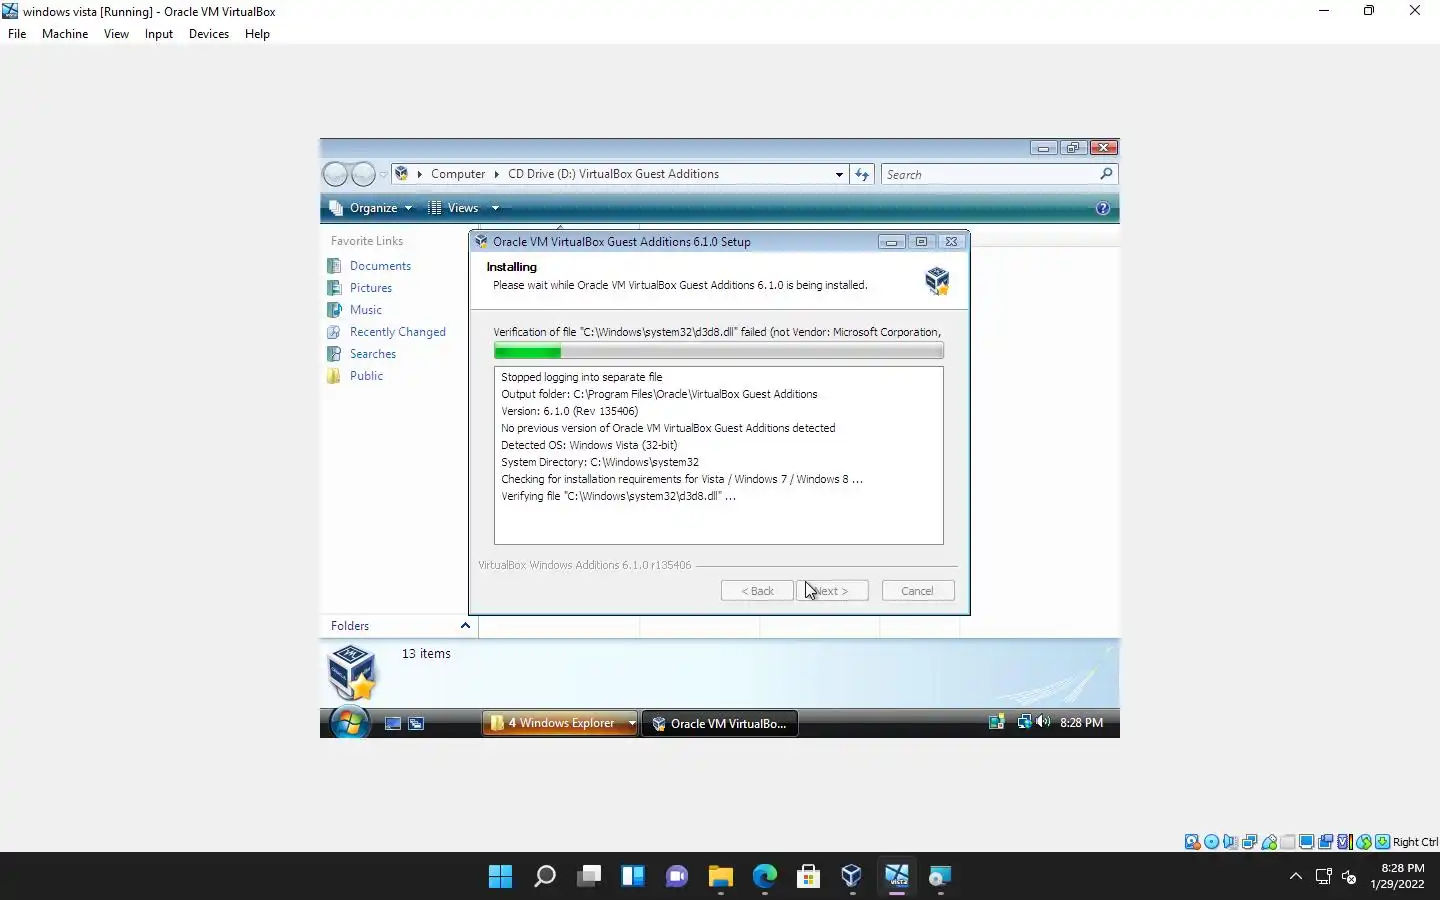Click Vista tray volume speaker icon
1440x900 pixels.
coord(1043,722)
